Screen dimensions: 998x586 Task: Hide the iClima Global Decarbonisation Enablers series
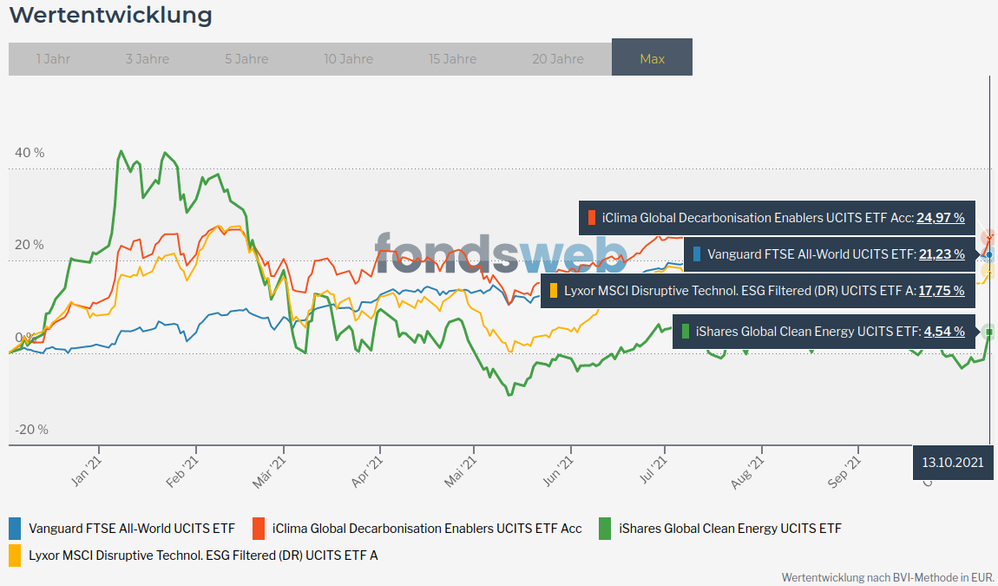pyautogui.click(x=427, y=528)
